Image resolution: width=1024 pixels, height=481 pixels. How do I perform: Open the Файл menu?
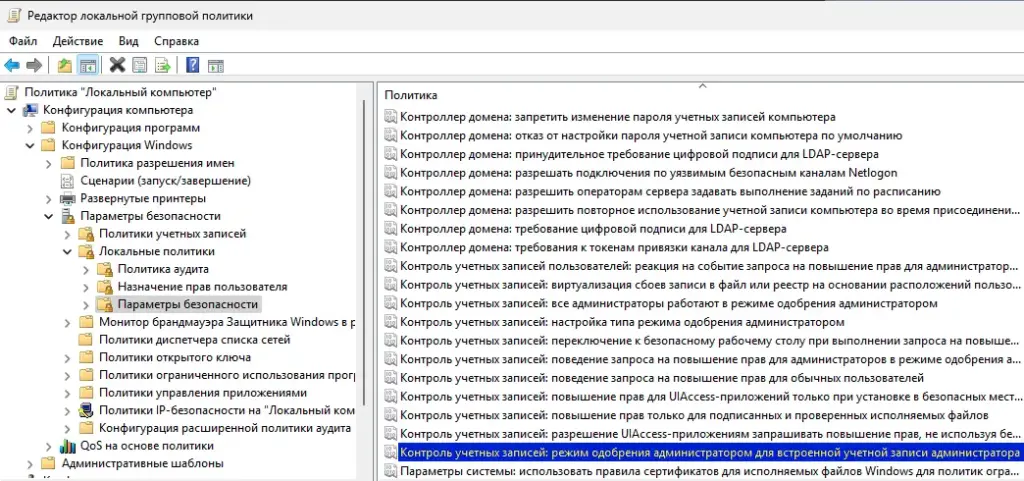click(23, 41)
